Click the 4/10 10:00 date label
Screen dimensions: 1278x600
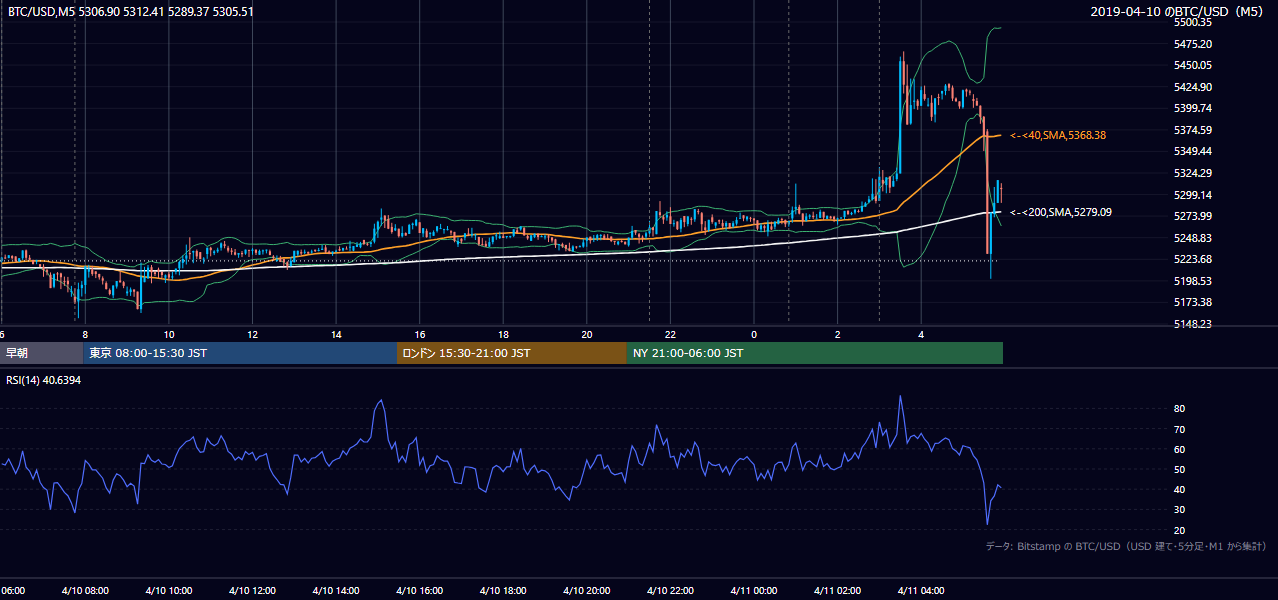click(168, 590)
